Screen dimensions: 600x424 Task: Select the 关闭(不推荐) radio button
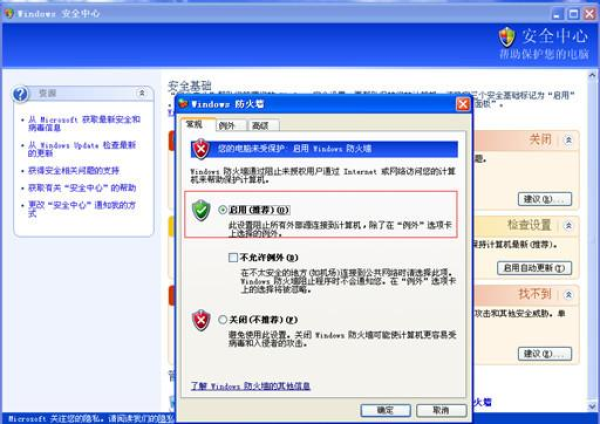coord(223,320)
